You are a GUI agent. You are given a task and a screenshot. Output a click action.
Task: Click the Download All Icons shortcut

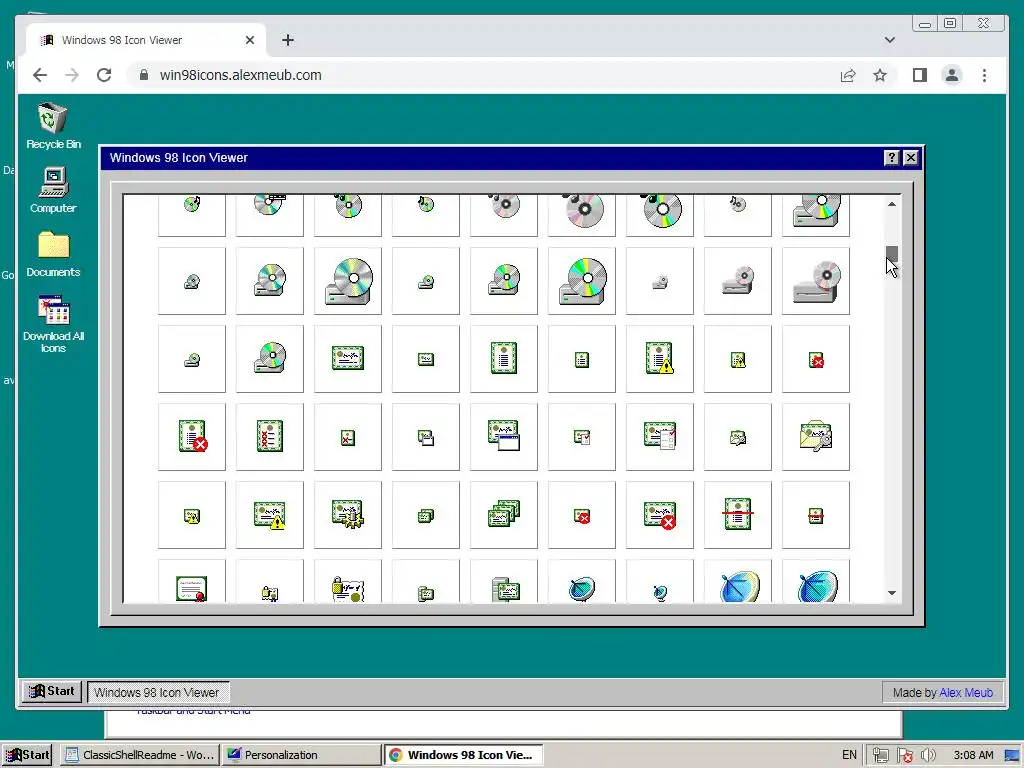[53, 324]
